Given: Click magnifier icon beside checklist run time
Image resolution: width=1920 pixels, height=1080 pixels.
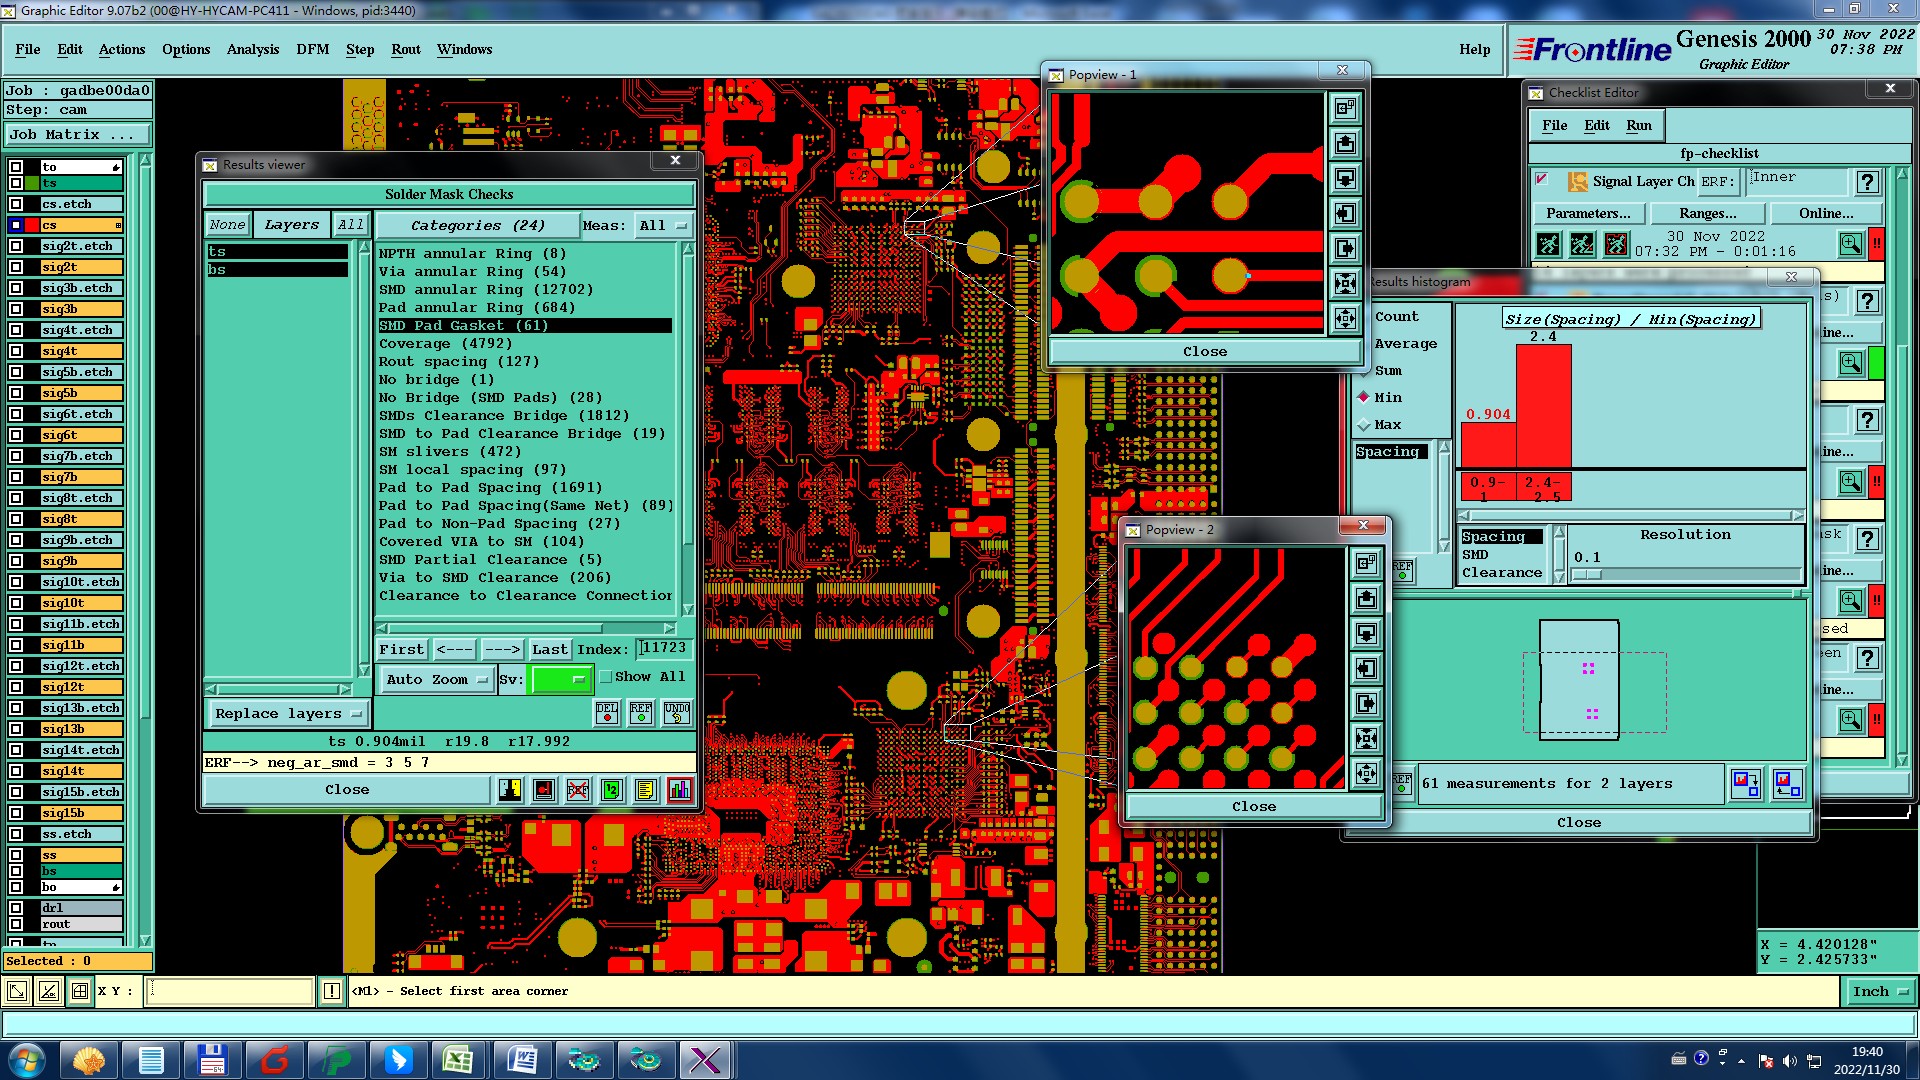Looking at the screenshot, I should click(1850, 243).
